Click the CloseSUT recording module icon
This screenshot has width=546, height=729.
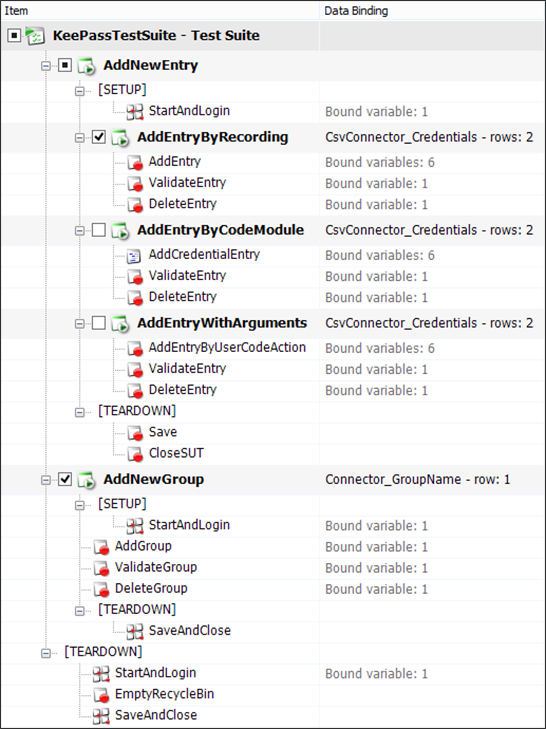tap(134, 453)
